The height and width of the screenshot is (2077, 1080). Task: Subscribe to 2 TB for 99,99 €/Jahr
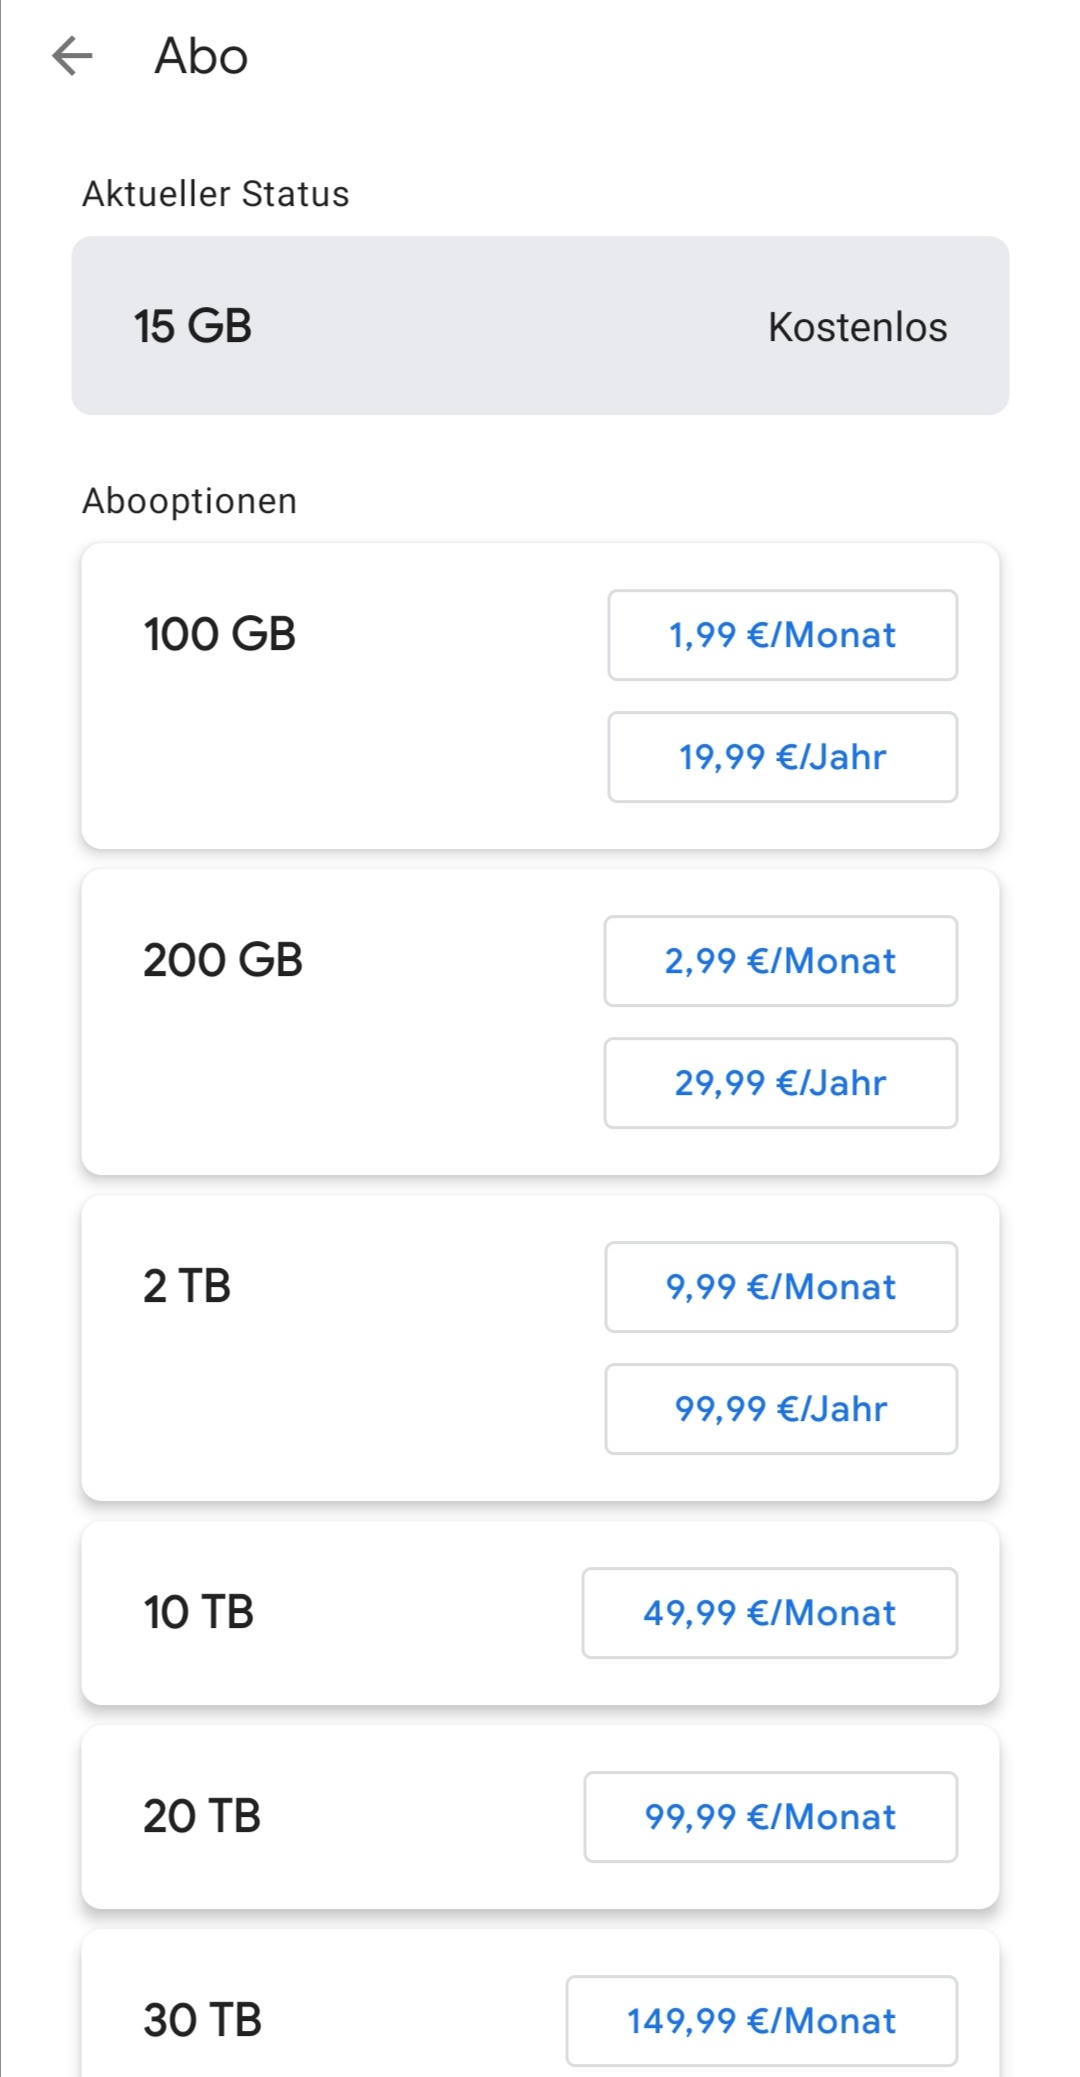tap(780, 1409)
